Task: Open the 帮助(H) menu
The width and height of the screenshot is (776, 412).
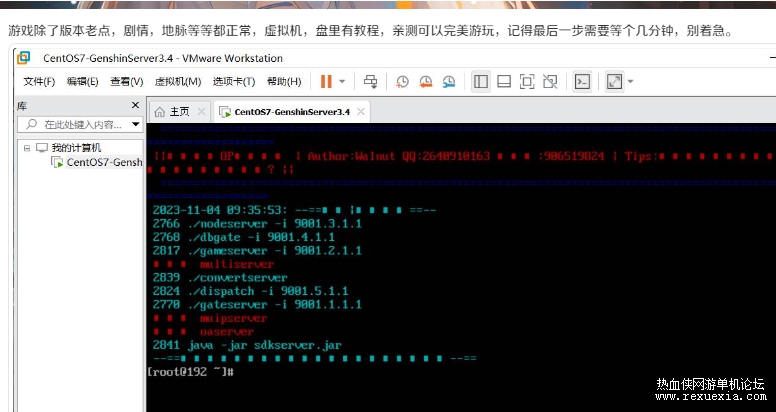Action: tap(284, 81)
